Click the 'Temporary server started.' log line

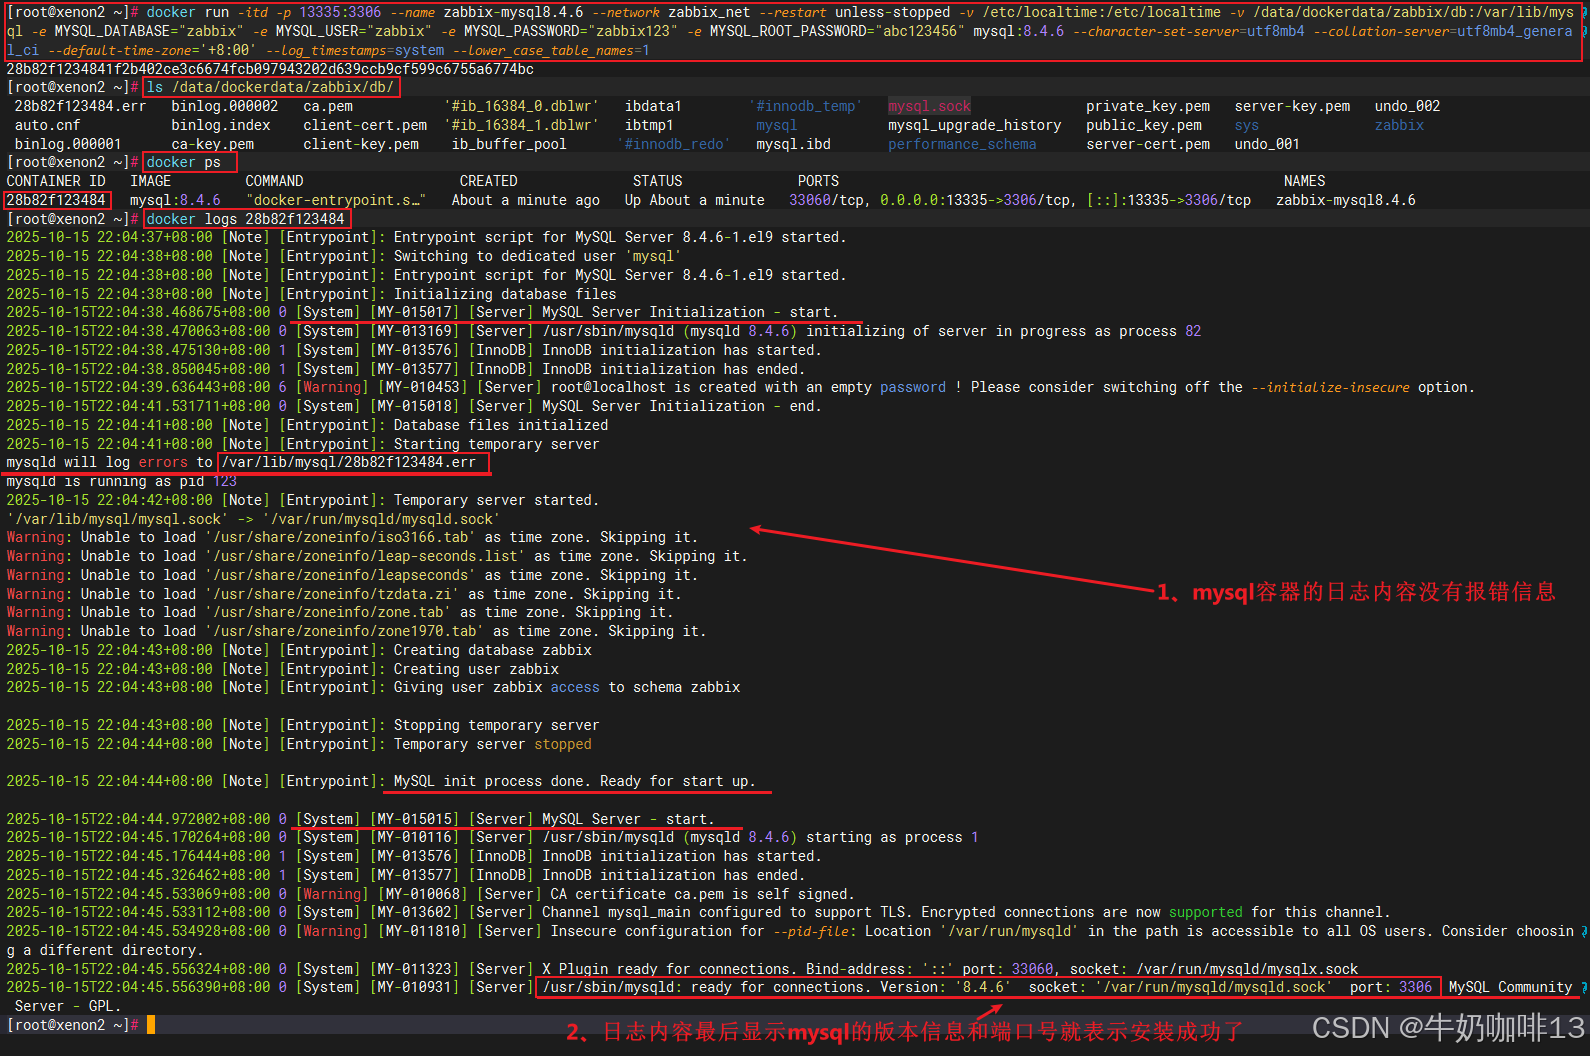(303, 500)
